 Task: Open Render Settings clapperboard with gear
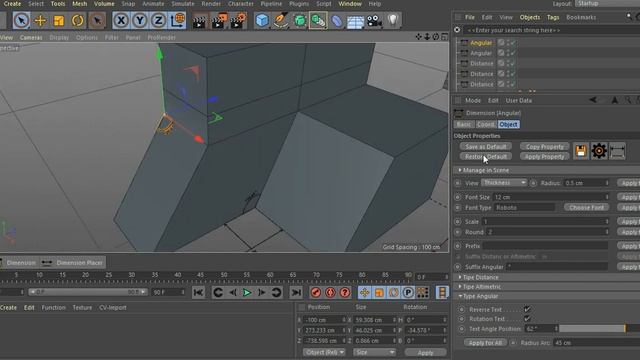coord(238,21)
